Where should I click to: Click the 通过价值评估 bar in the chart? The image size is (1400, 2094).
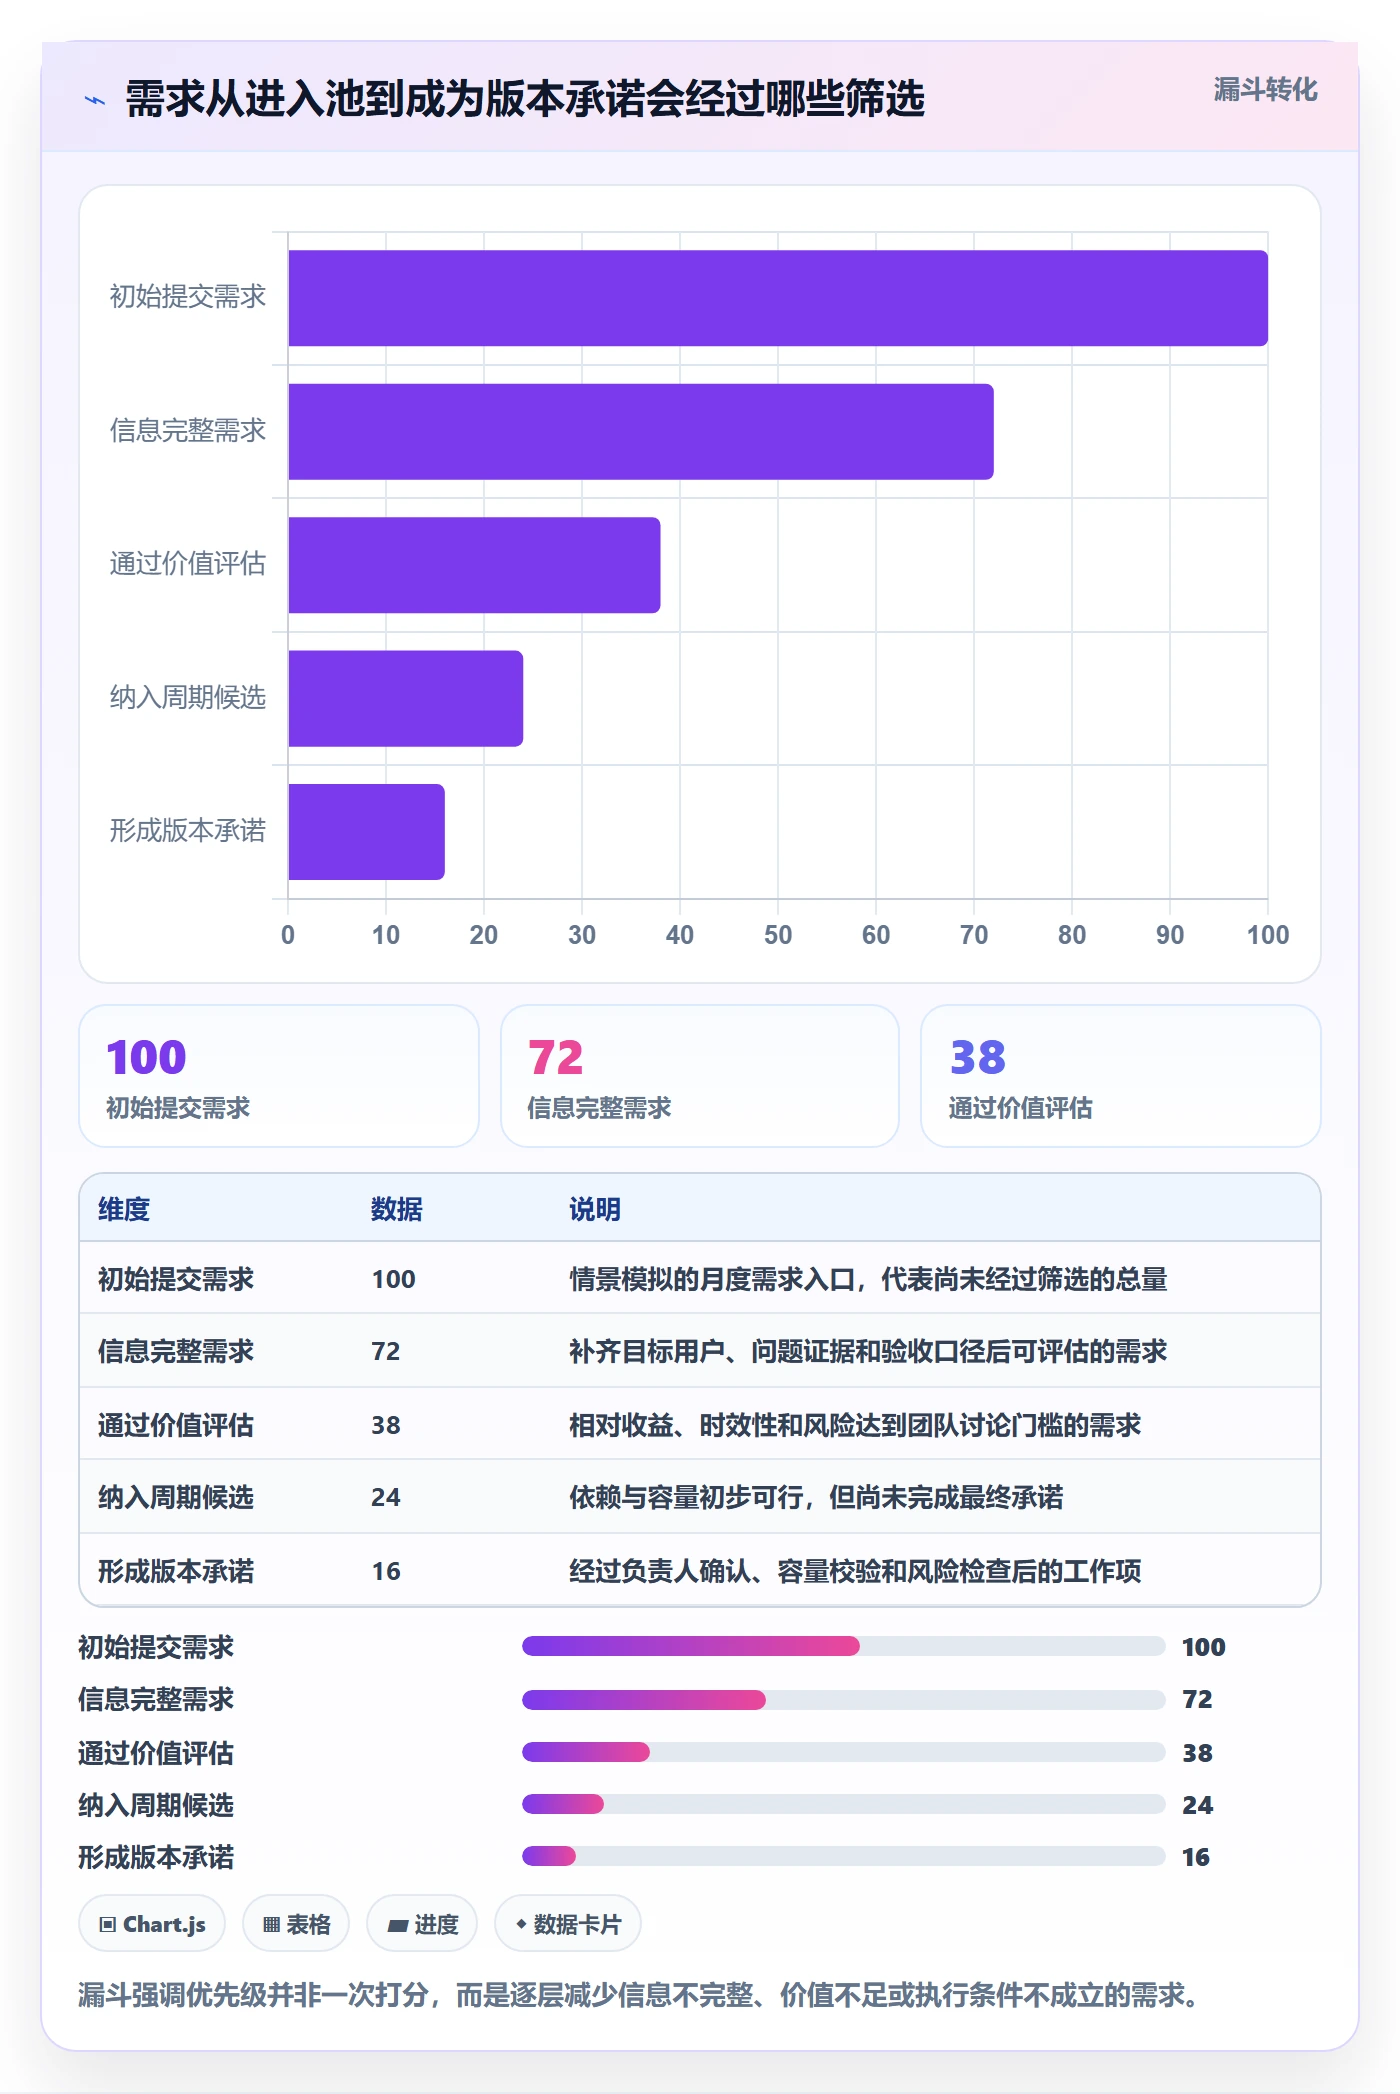(x=474, y=565)
